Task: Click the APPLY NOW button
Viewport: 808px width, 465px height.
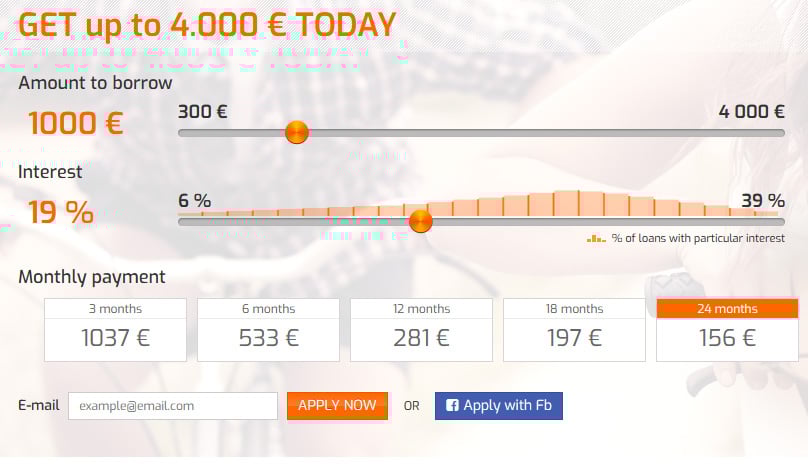Action: click(x=338, y=406)
